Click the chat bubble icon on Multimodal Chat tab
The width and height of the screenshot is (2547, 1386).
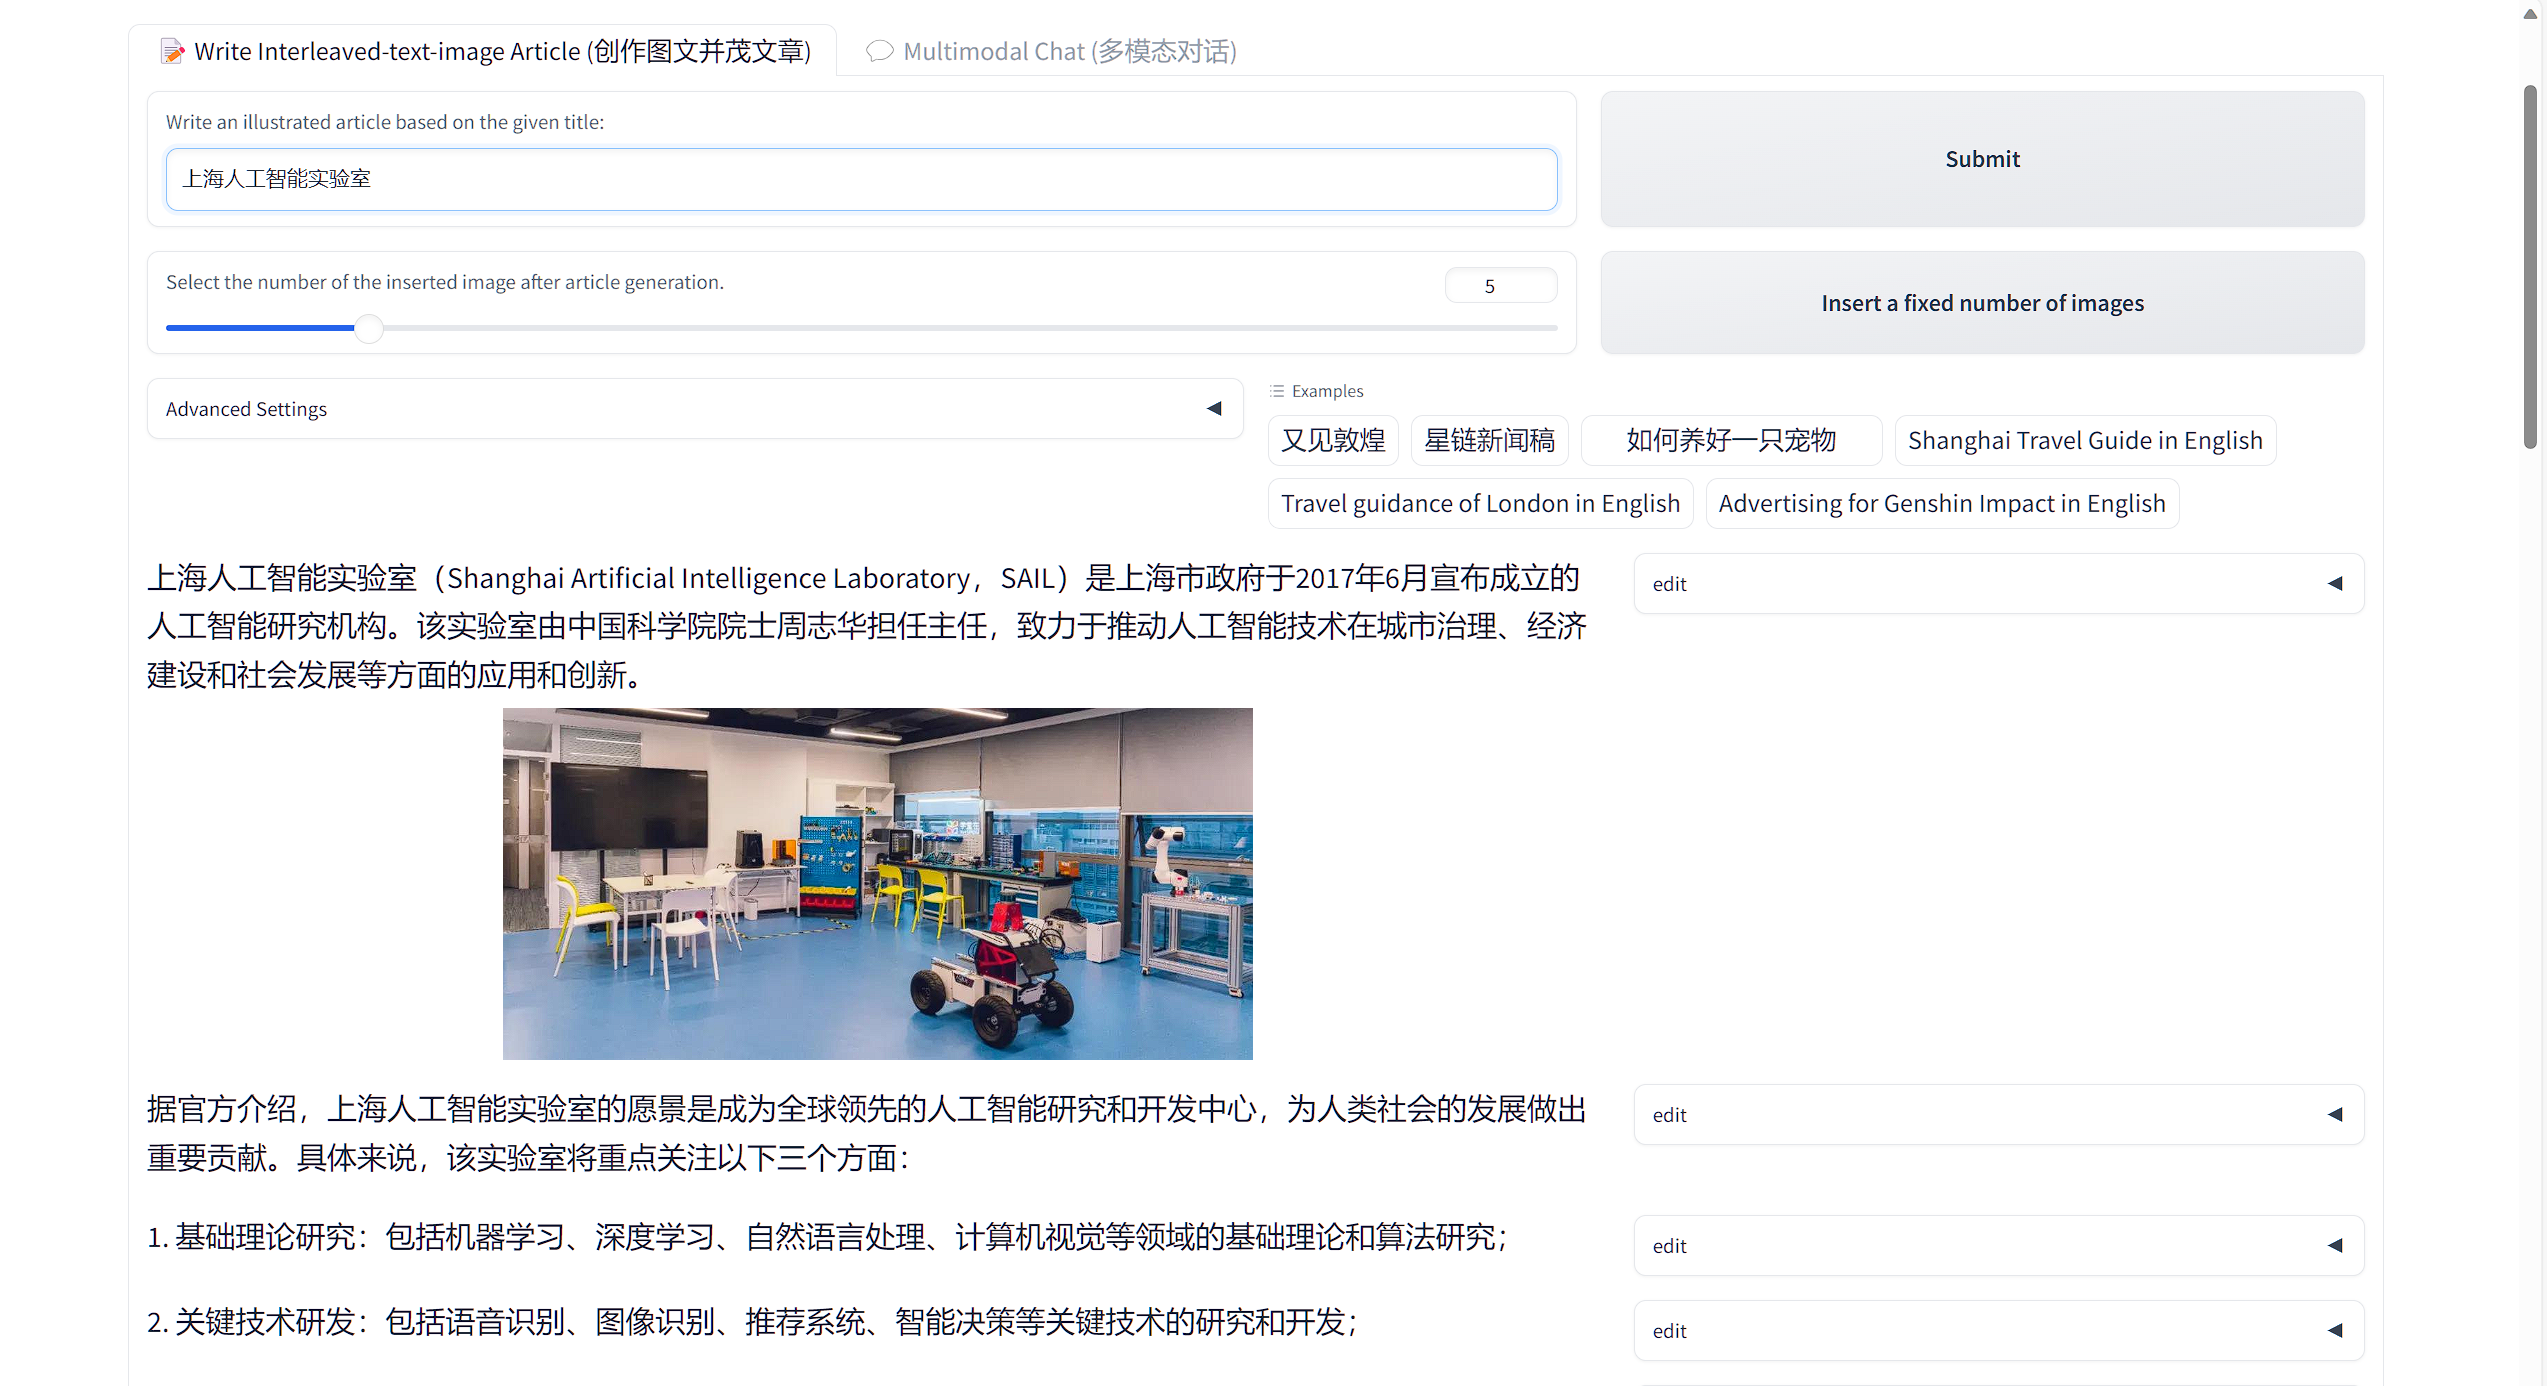879,51
